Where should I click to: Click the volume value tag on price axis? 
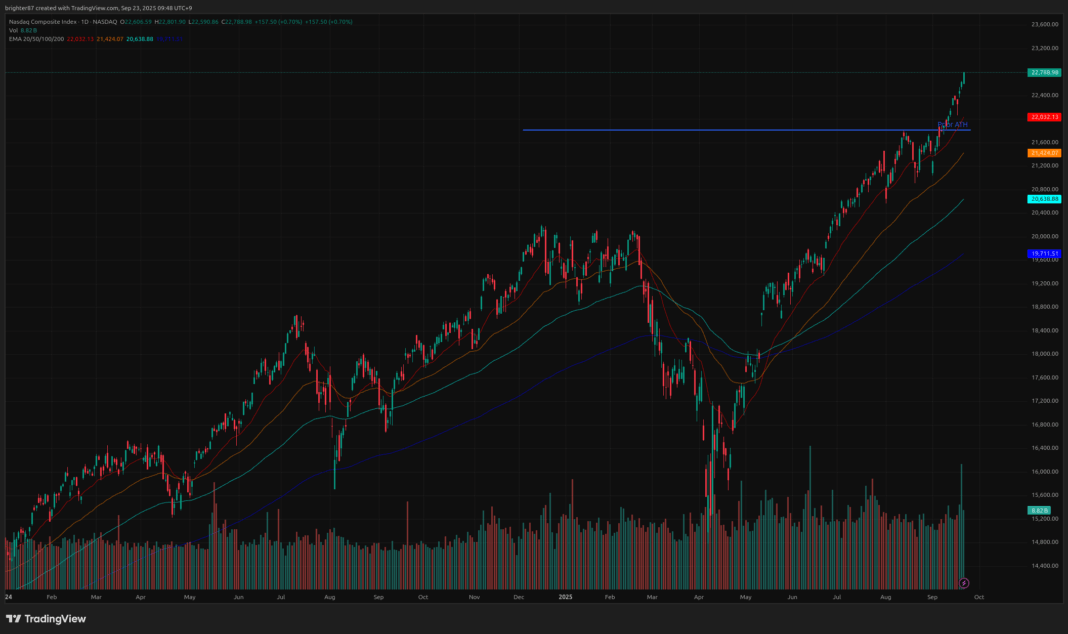coord(1038,510)
